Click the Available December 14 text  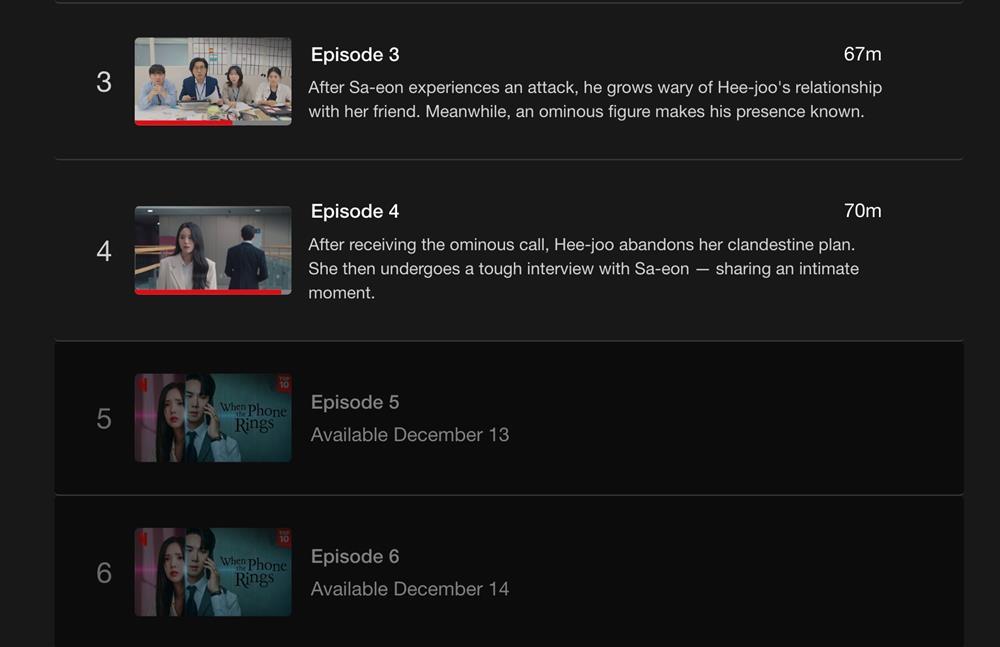click(410, 589)
